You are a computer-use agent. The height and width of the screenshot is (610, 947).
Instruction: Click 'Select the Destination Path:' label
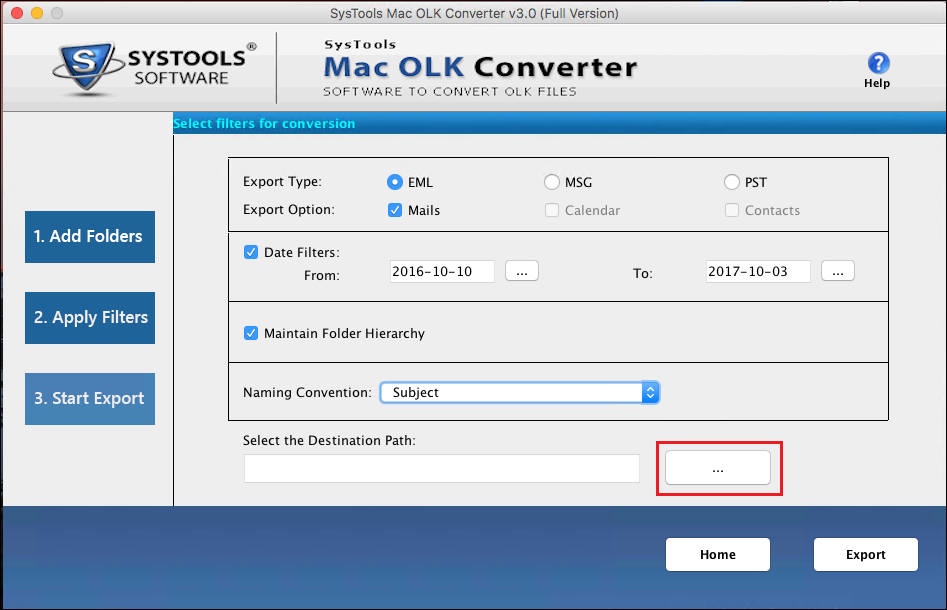tap(329, 440)
